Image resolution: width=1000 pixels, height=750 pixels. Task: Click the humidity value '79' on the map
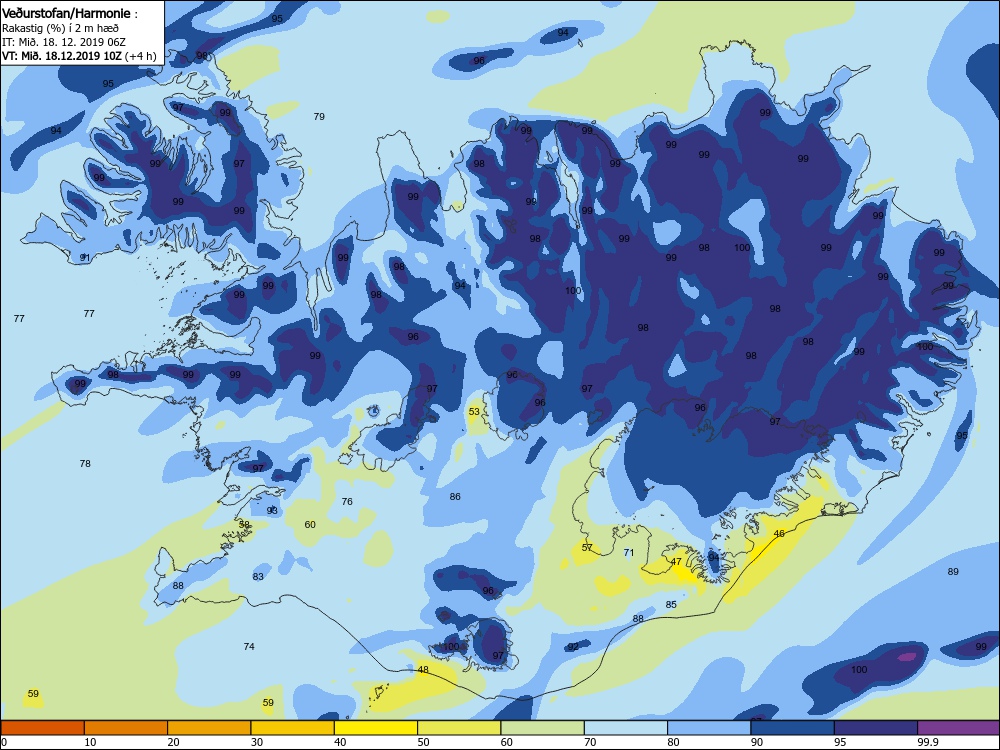pos(319,117)
